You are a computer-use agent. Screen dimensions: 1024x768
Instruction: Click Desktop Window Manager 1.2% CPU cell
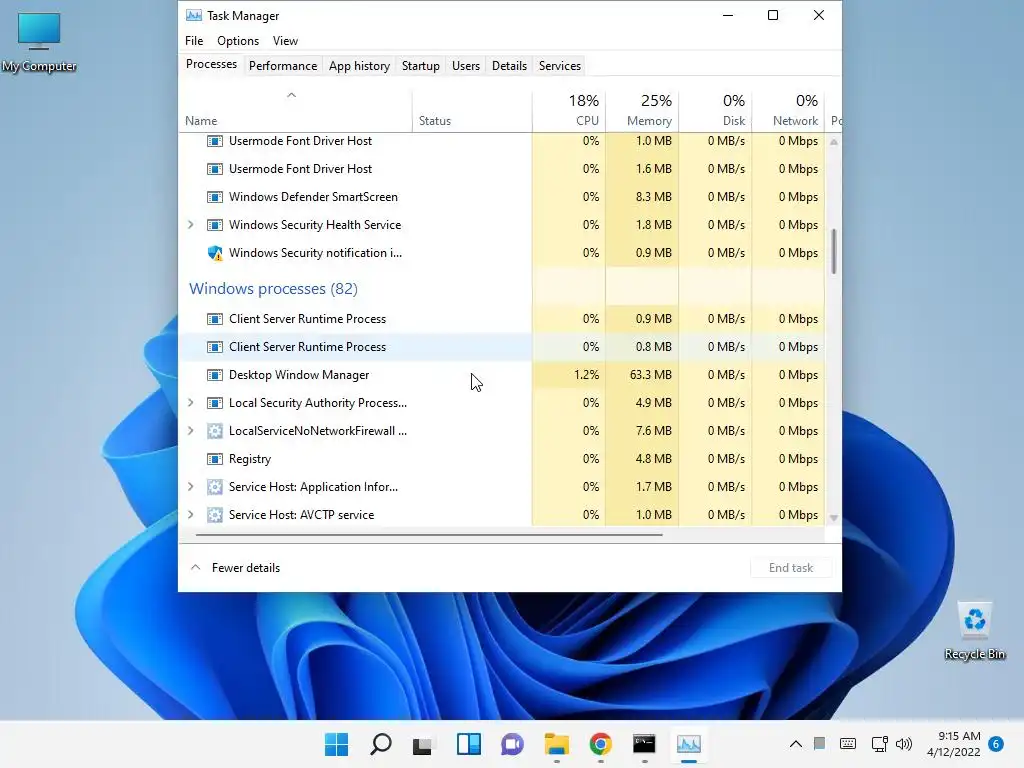point(569,375)
